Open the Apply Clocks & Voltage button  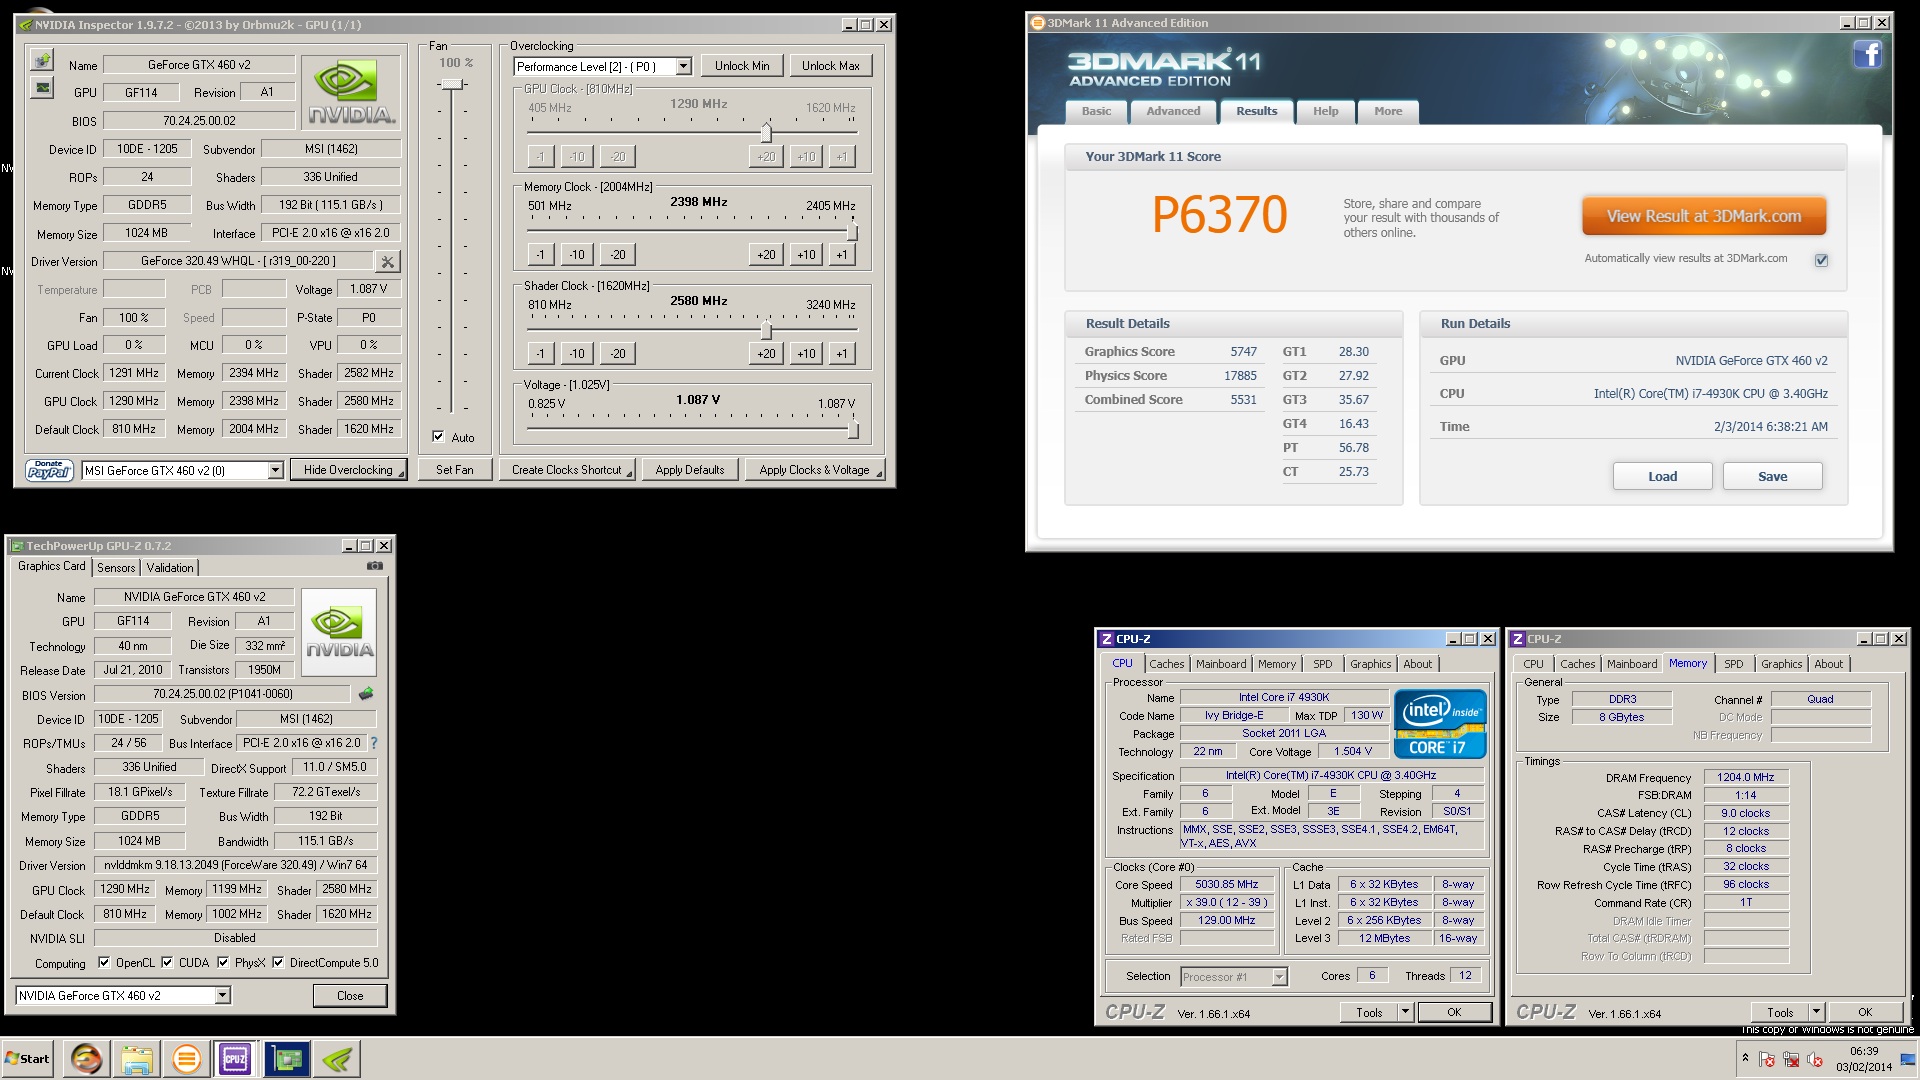(815, 470)
